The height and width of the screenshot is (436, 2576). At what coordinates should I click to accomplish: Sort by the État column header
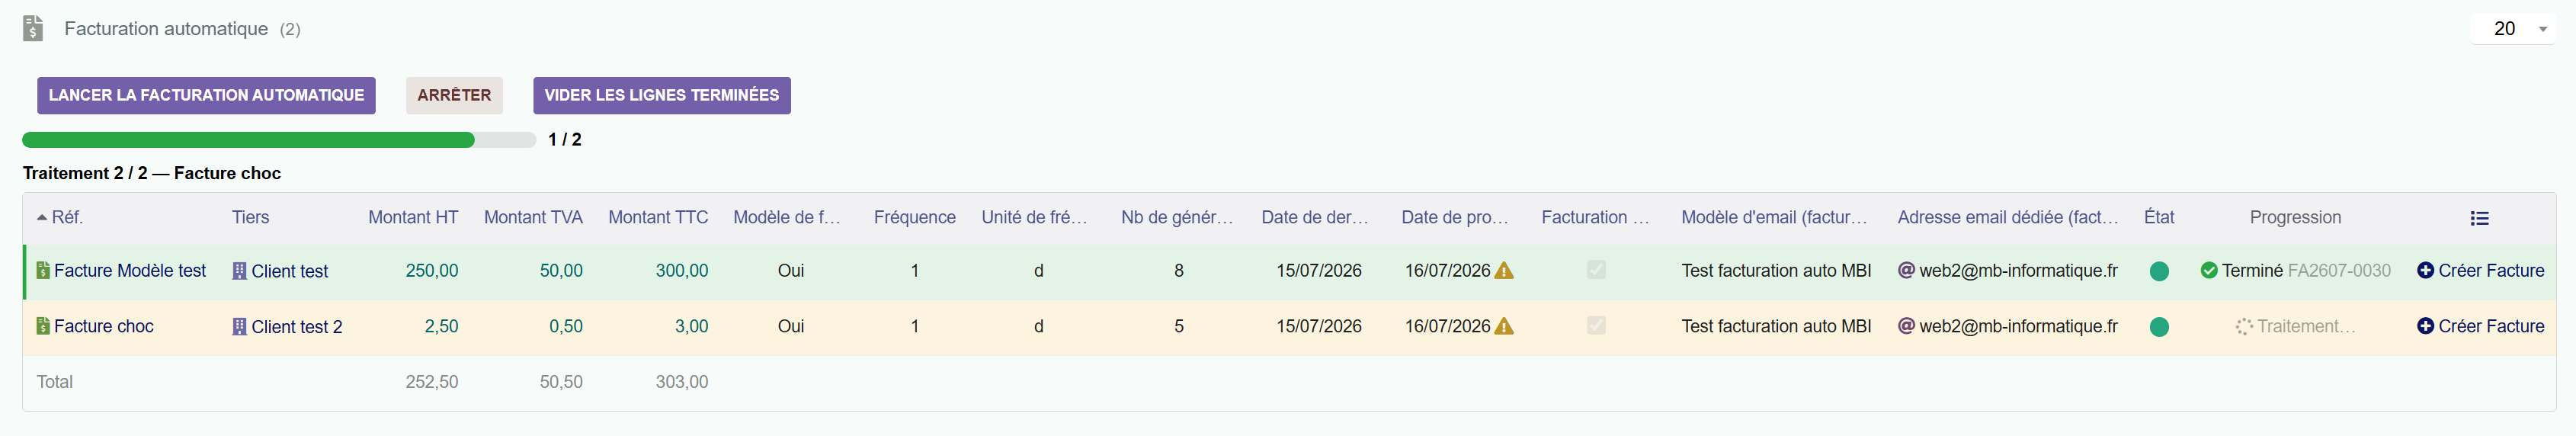click(2159, 217)
